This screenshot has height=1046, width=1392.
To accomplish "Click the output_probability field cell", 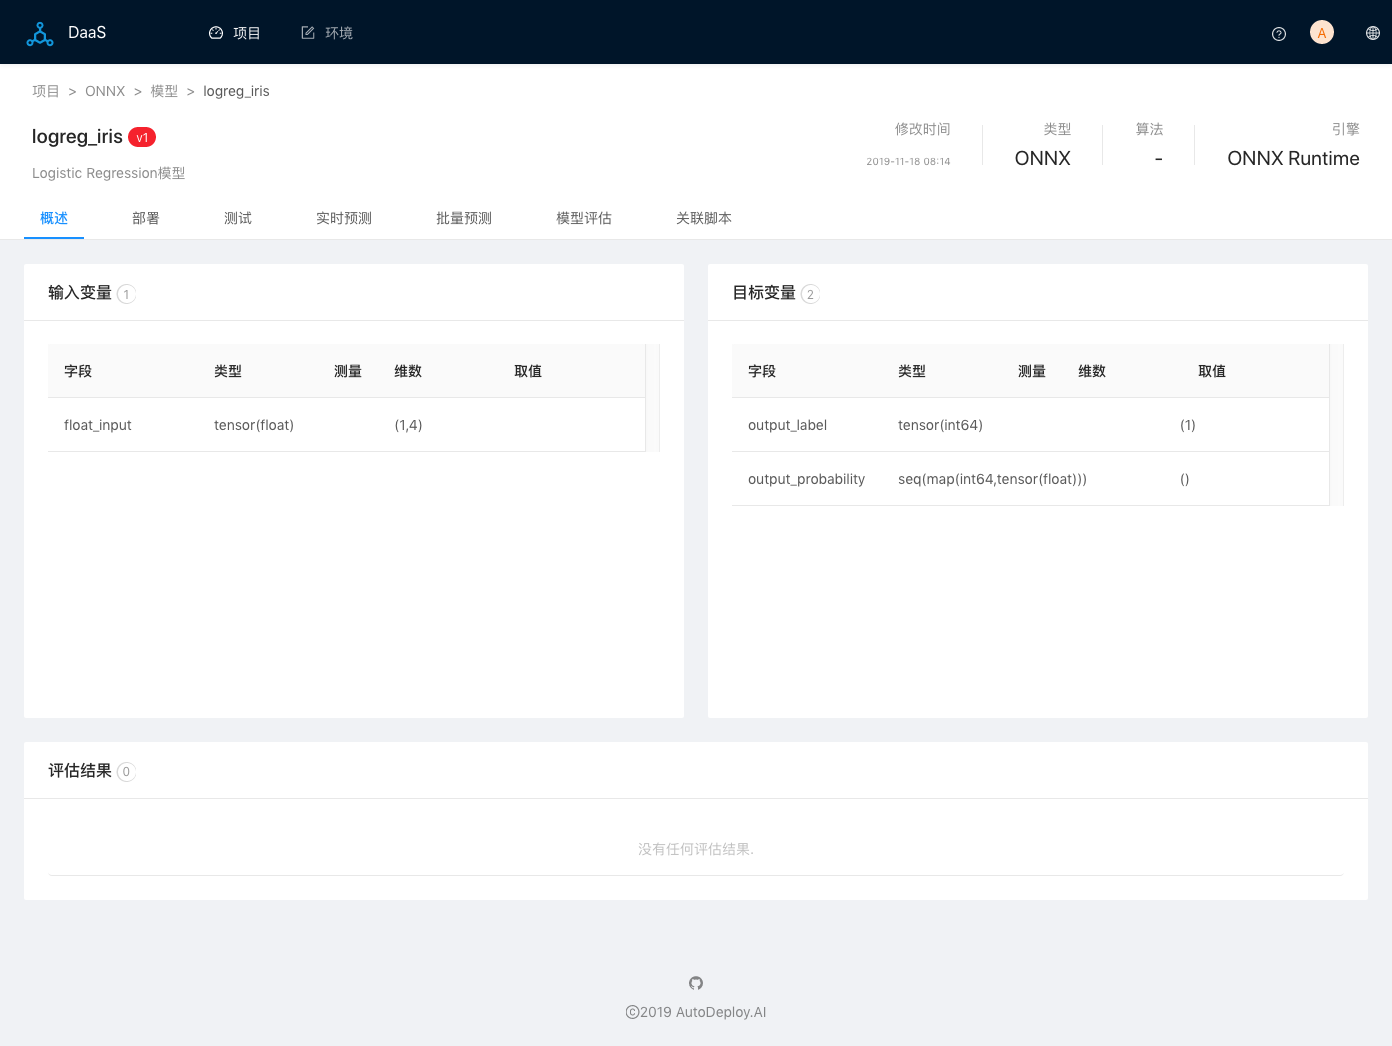I will (x=806, y=479).
